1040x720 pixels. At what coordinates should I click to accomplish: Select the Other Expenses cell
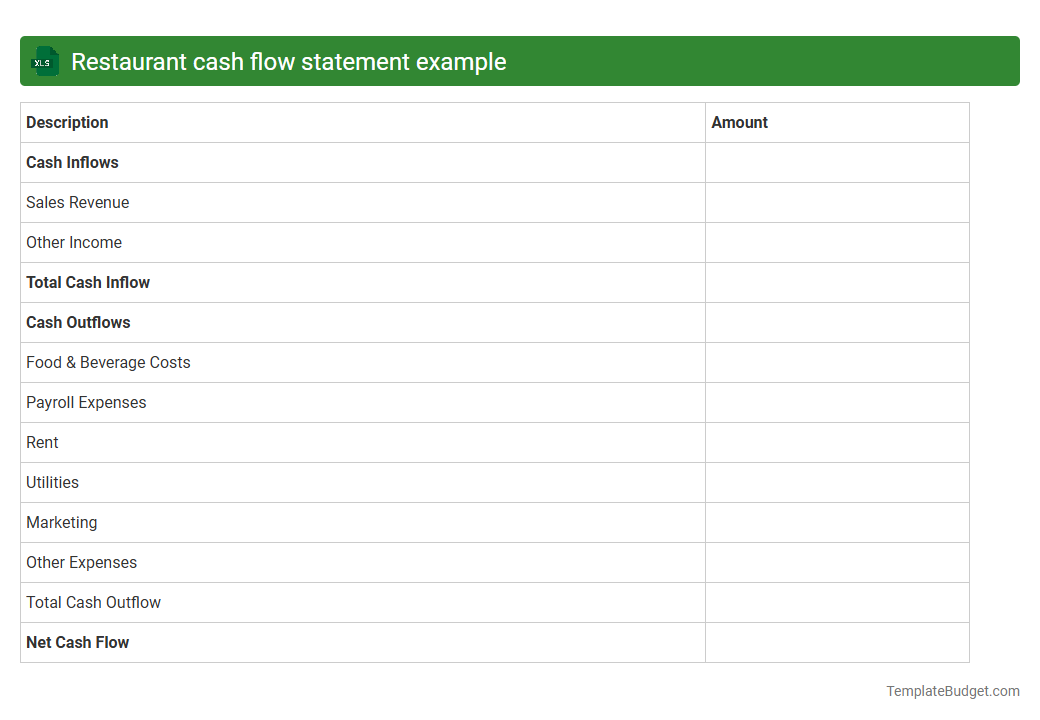pyautogui.click(x=81, y=562)
